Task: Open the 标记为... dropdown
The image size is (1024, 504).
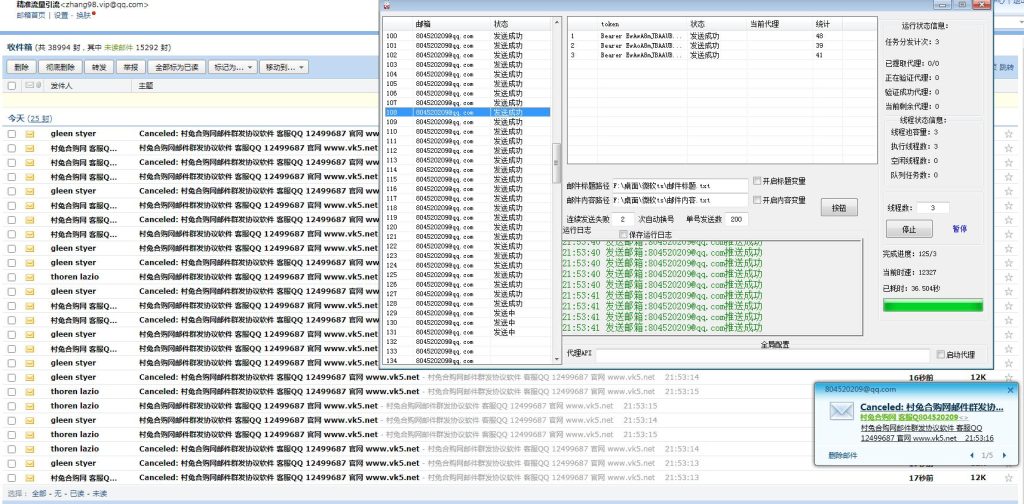Action: point(233,67)
